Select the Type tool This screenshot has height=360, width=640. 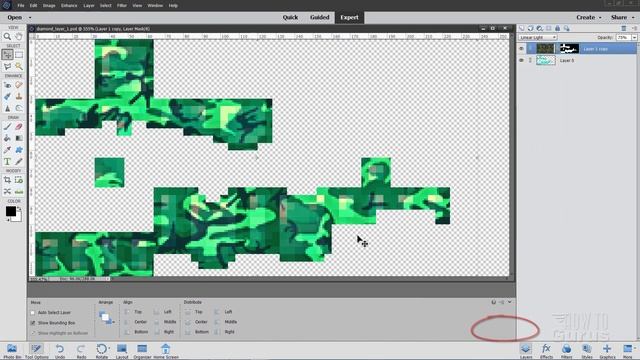pyautogui.click(x=7, y=162)
